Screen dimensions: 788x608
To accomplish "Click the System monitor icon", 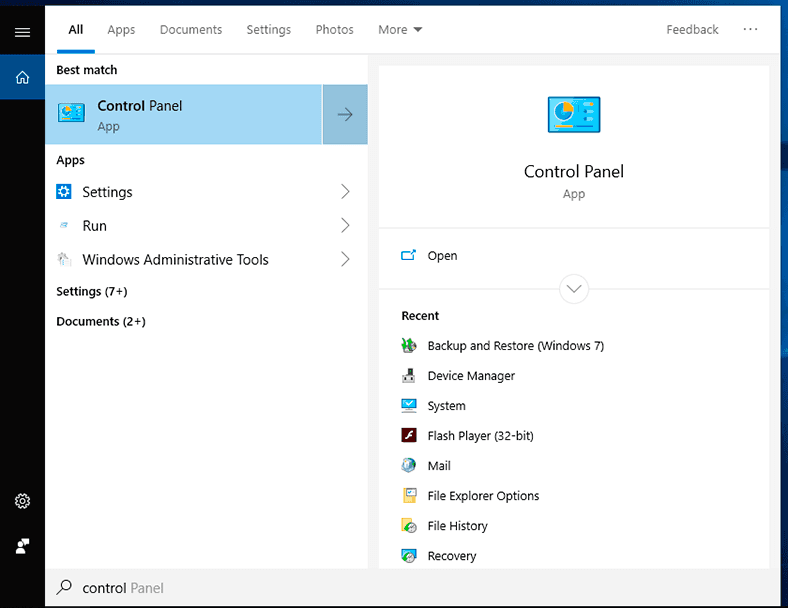I will coord(409,406).
